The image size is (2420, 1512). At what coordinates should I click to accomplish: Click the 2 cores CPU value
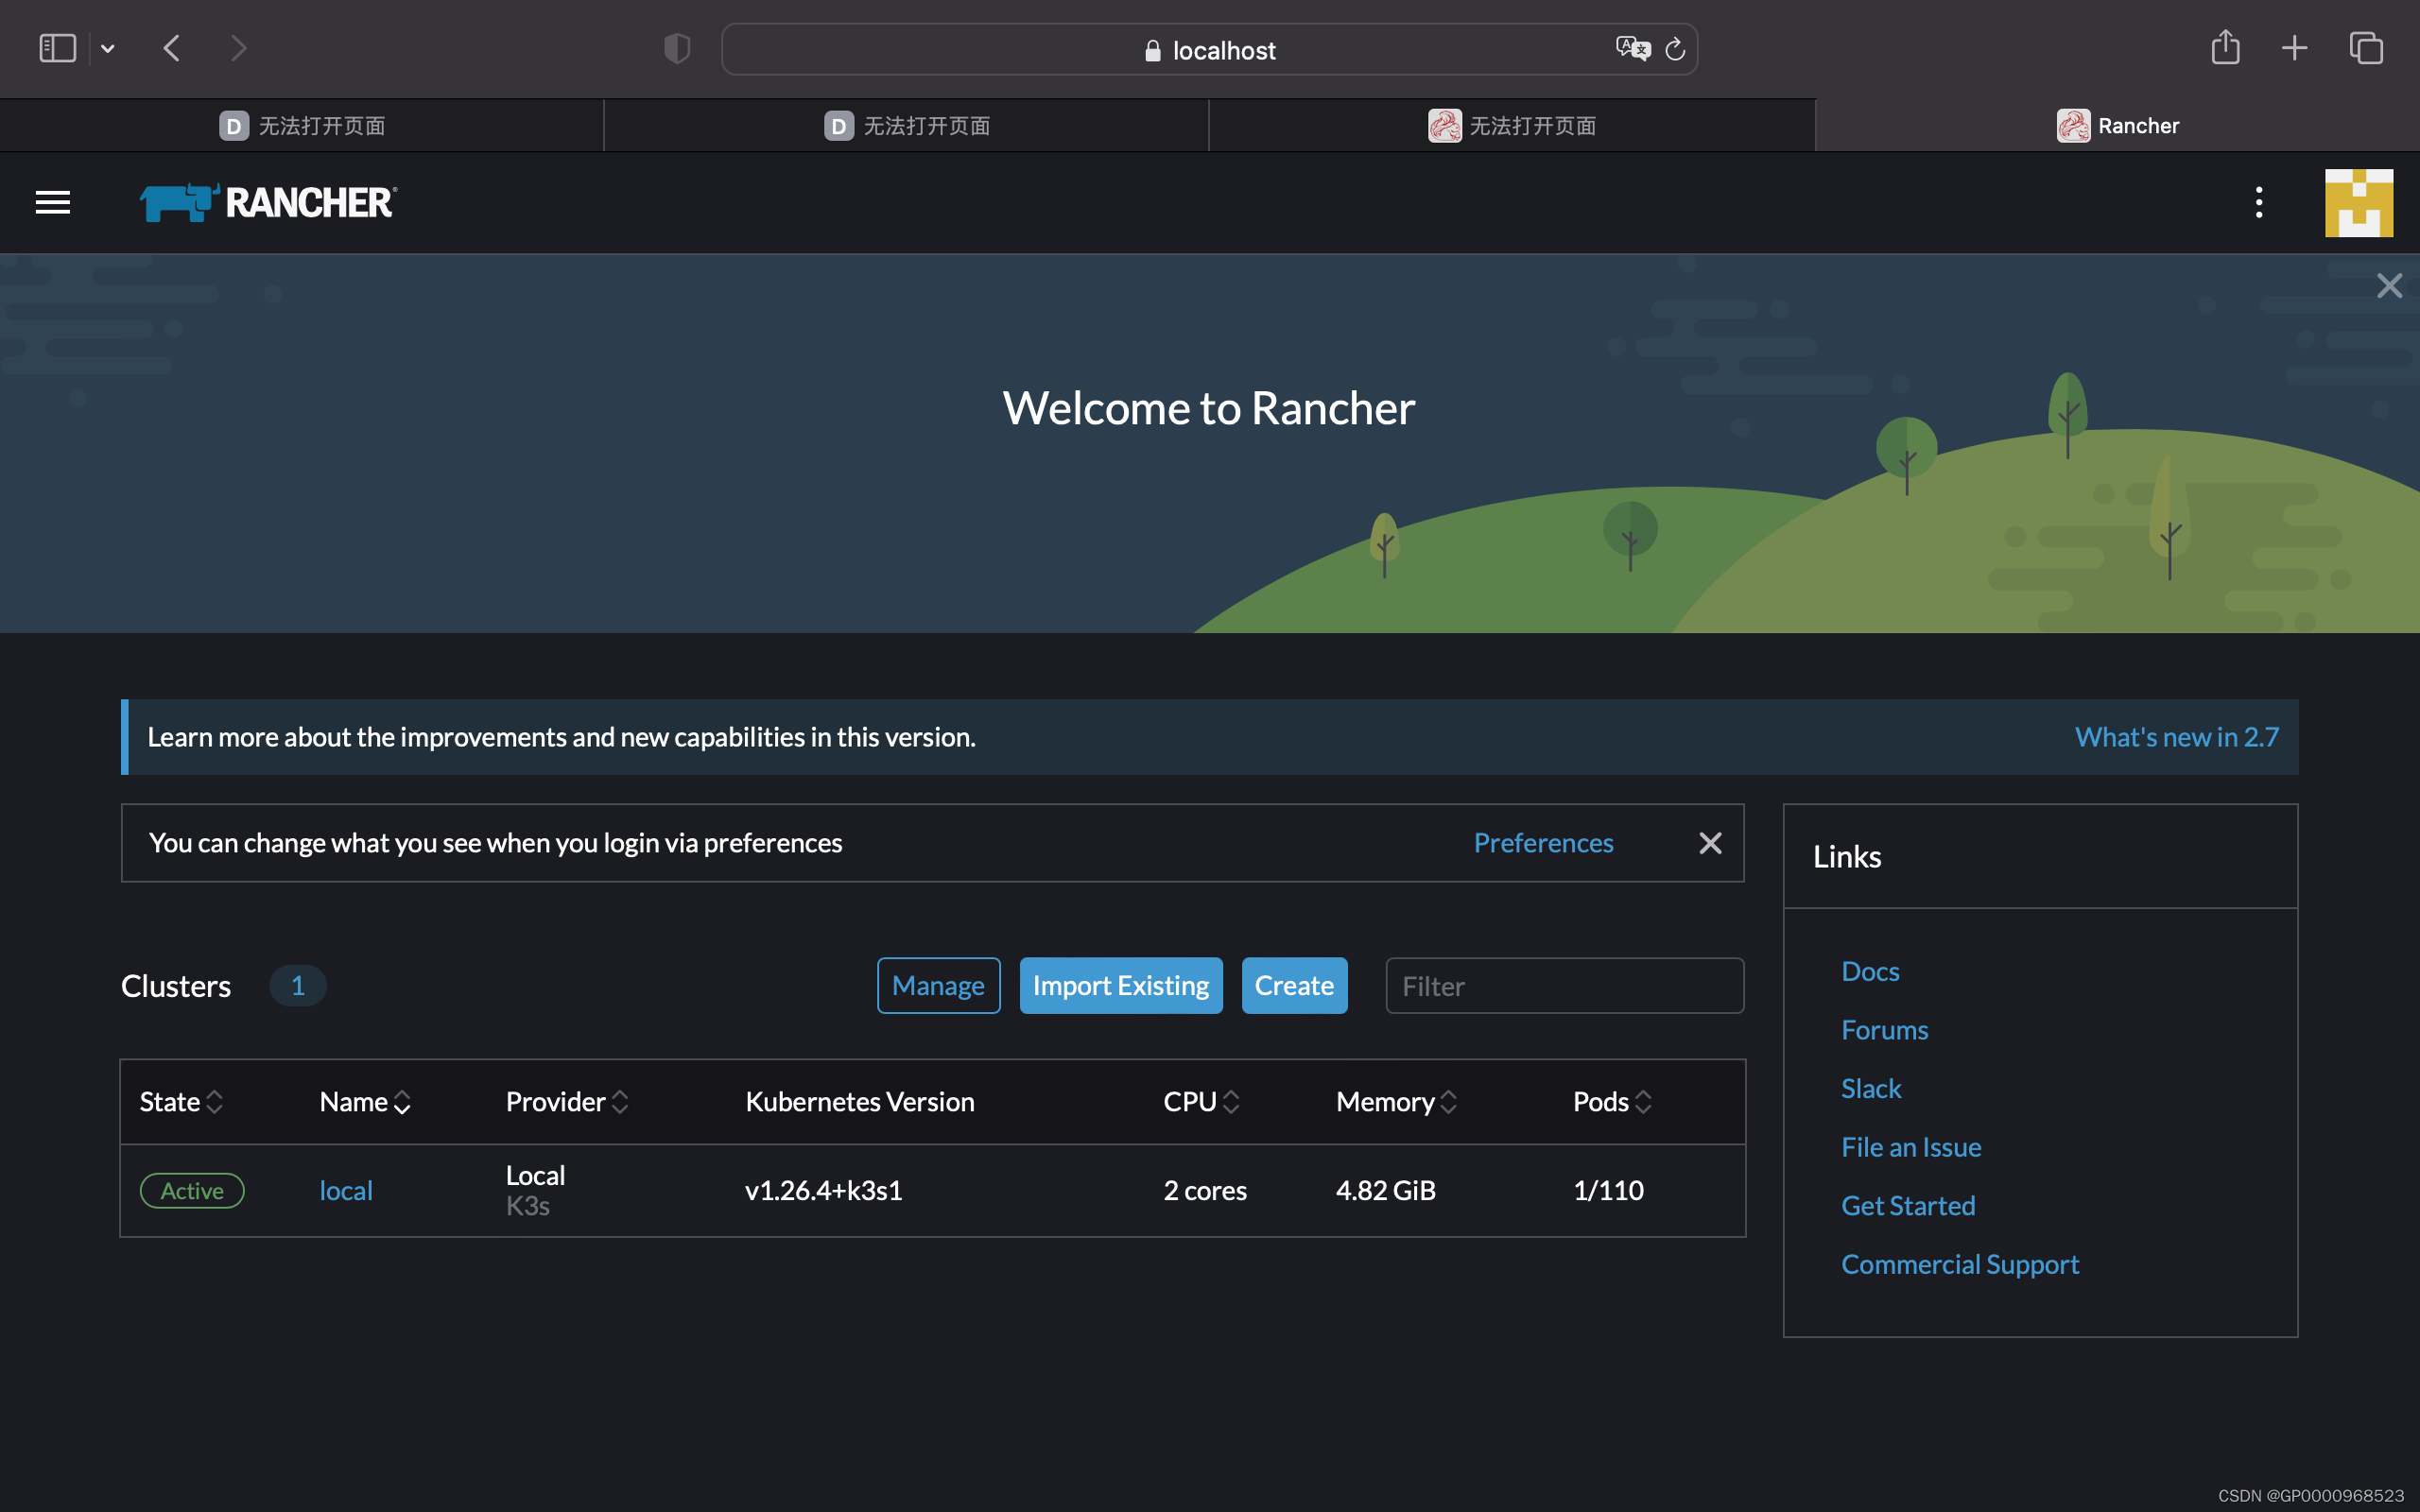point(1204,1191)
